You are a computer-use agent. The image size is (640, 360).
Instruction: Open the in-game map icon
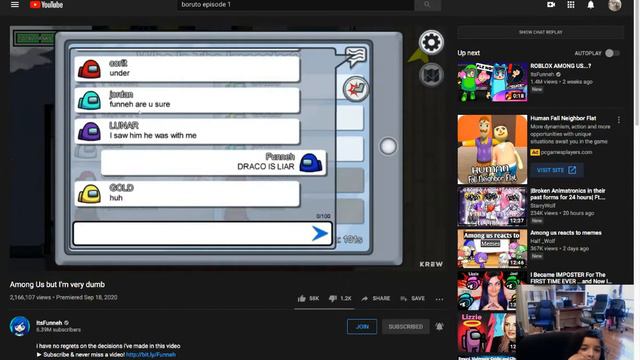[x=431, y=75]
